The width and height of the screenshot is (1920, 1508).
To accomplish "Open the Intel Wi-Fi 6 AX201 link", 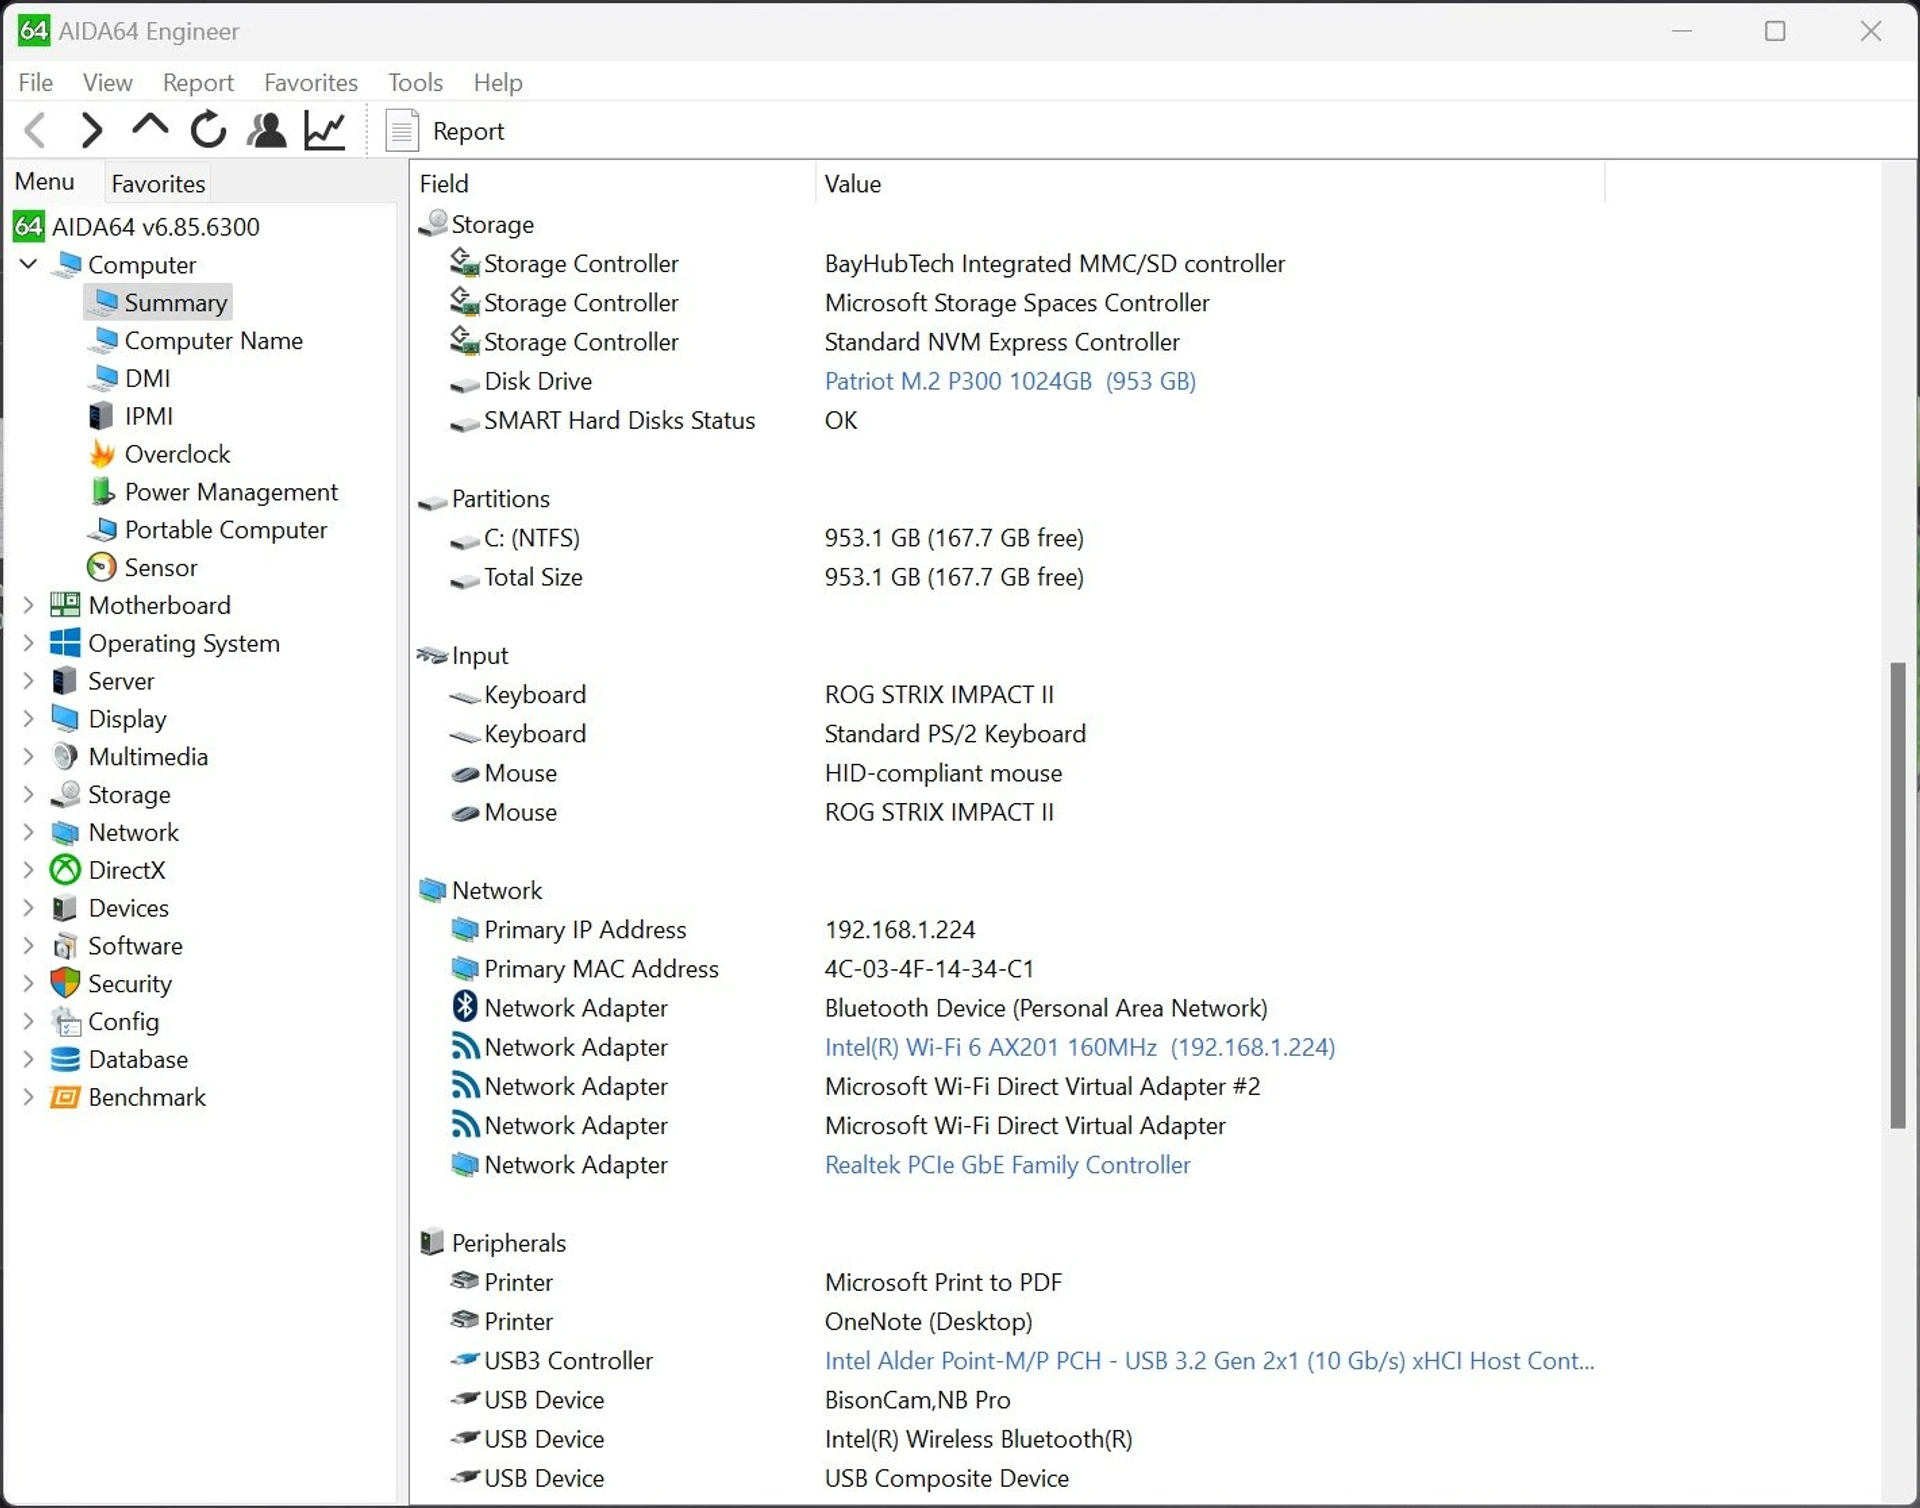I will [1079, 1047].
